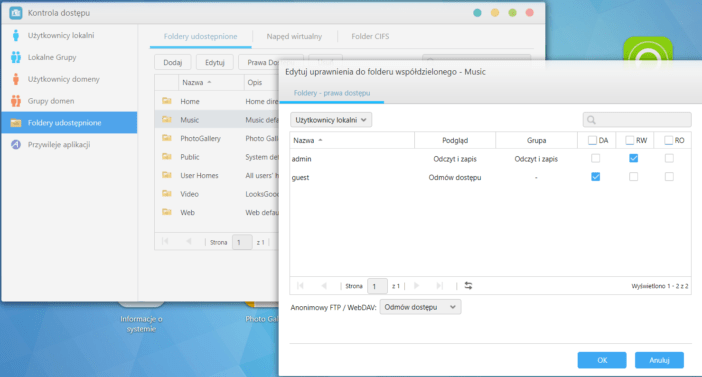Sort by Nazwa in permissions table
702x377 pixels.
[352, 140]
